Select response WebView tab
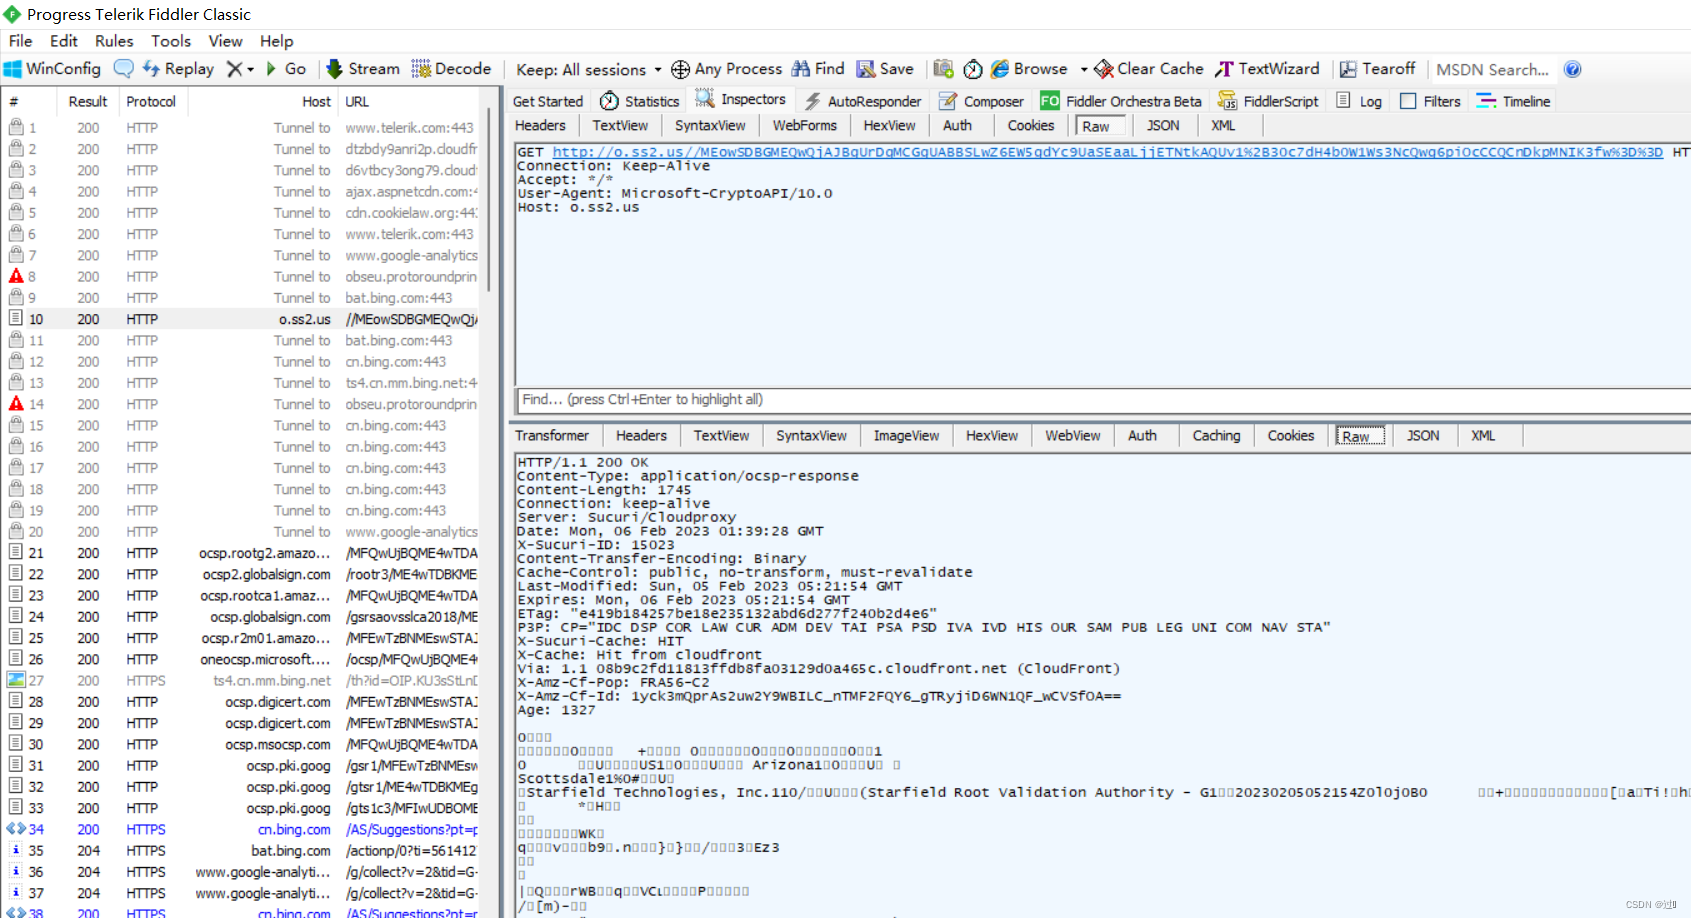 tap(1073, 435)
